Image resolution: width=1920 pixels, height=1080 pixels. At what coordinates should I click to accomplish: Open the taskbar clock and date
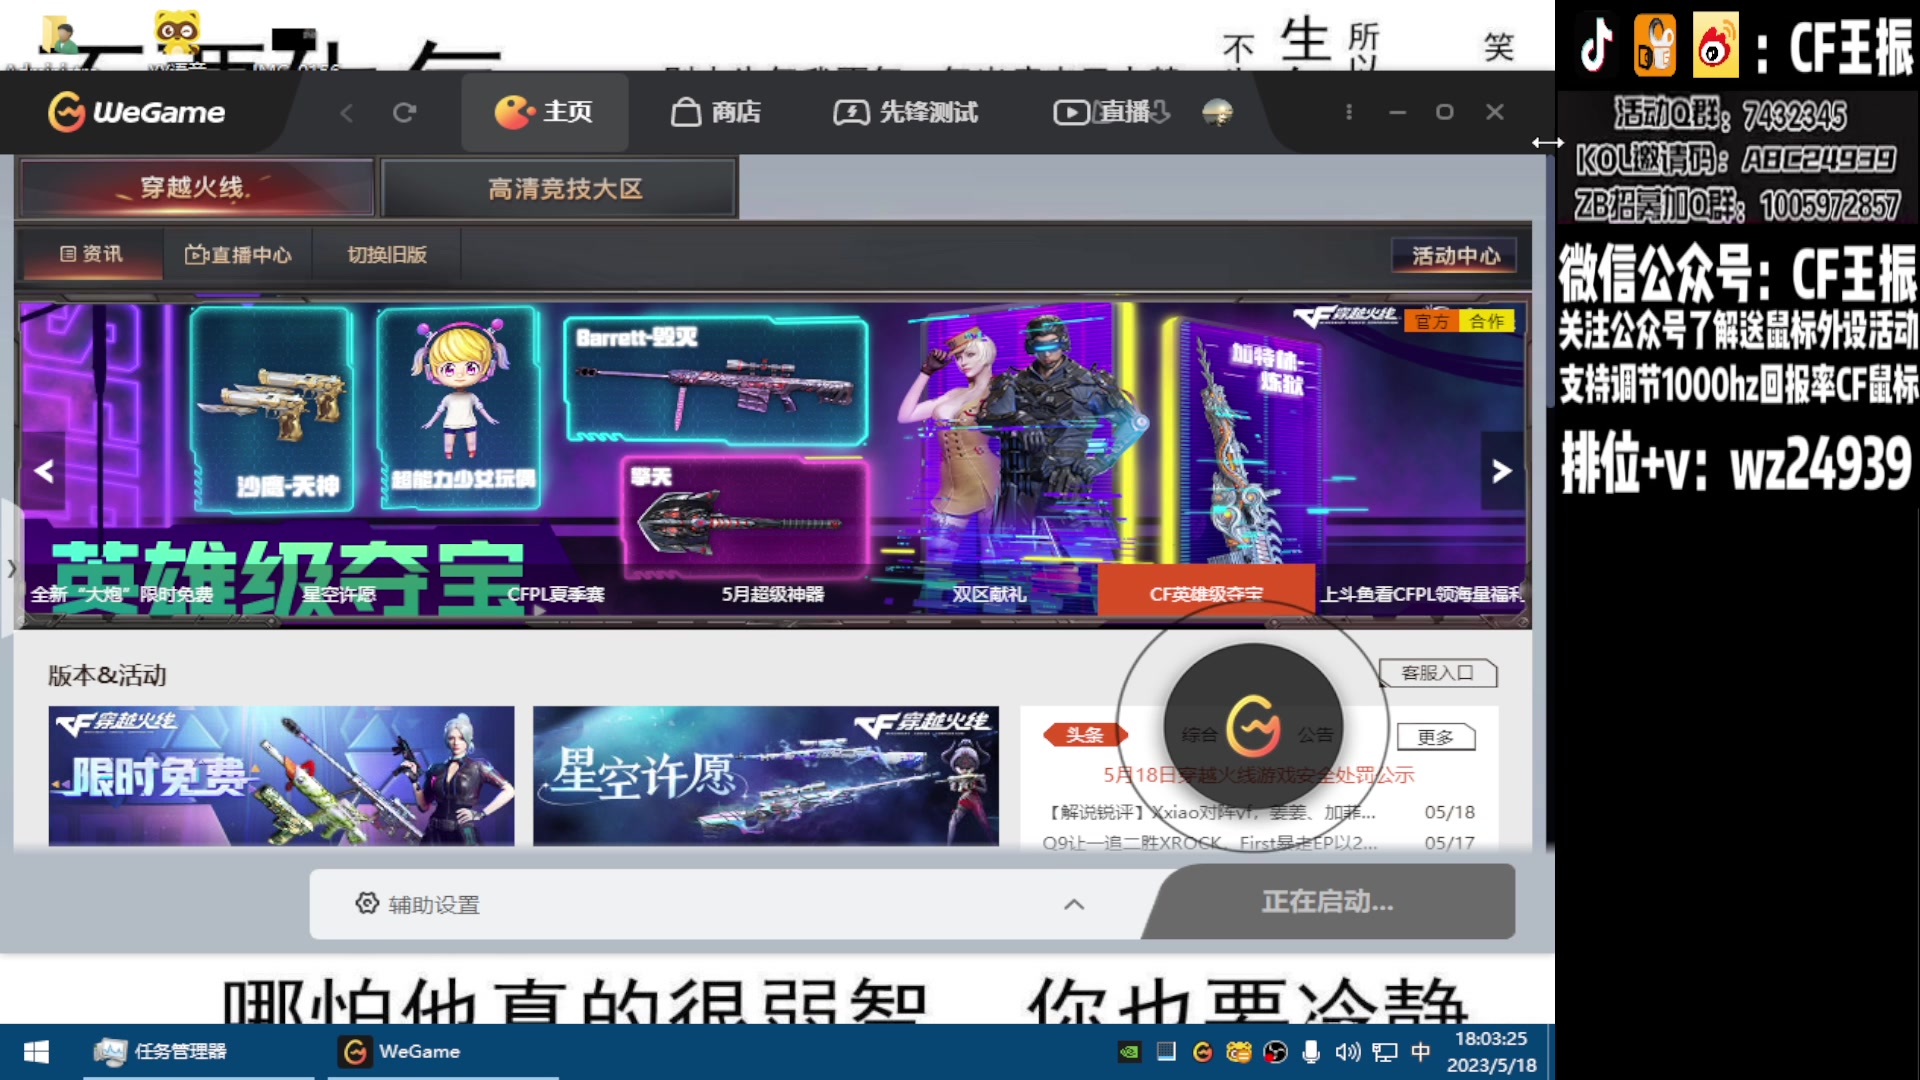(x=1491, y=1052)
